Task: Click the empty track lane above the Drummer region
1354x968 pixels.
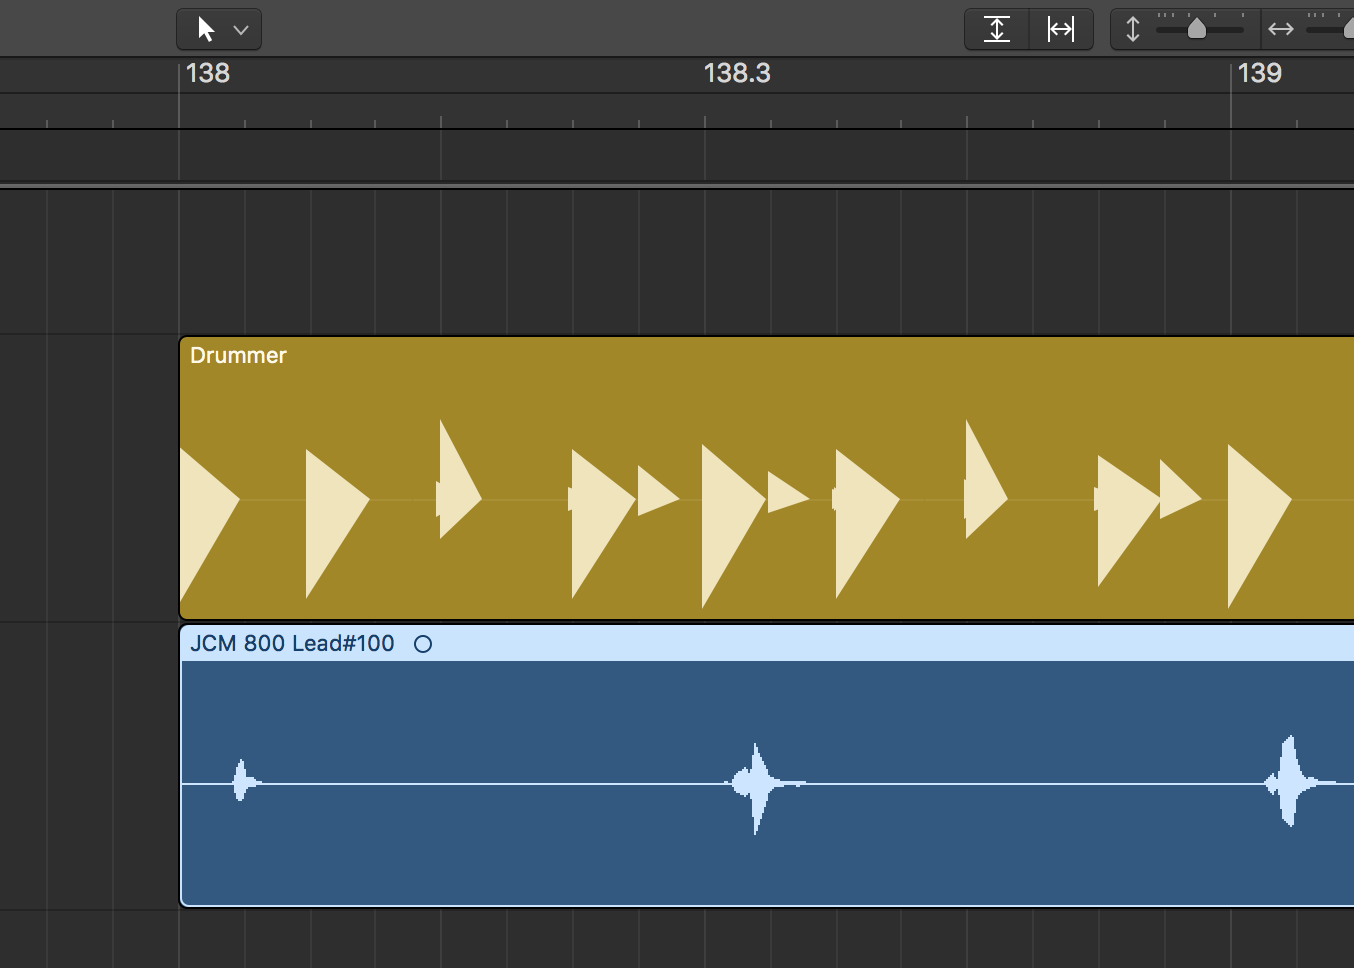Action: (700, 262)
